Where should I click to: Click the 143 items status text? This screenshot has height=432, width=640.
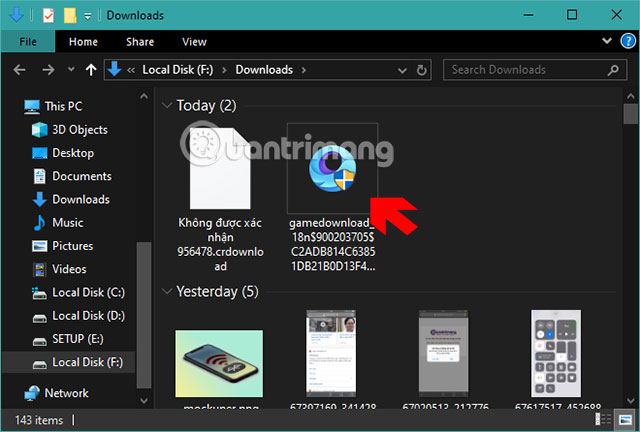coord(39,420)
